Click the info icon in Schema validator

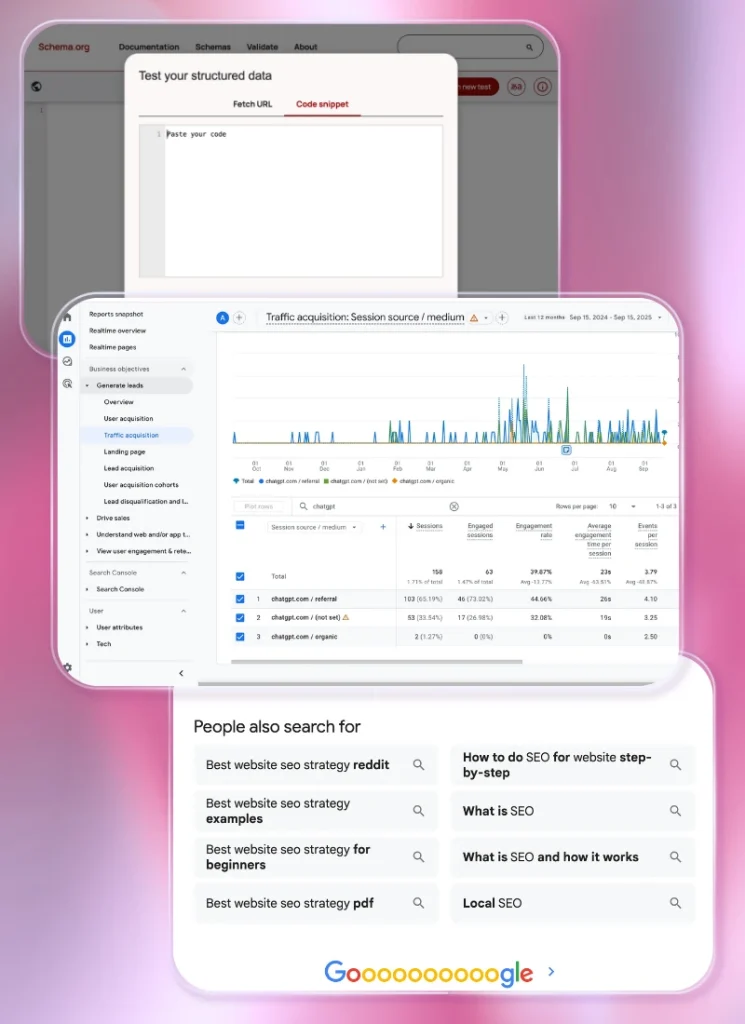click(542, 86)
